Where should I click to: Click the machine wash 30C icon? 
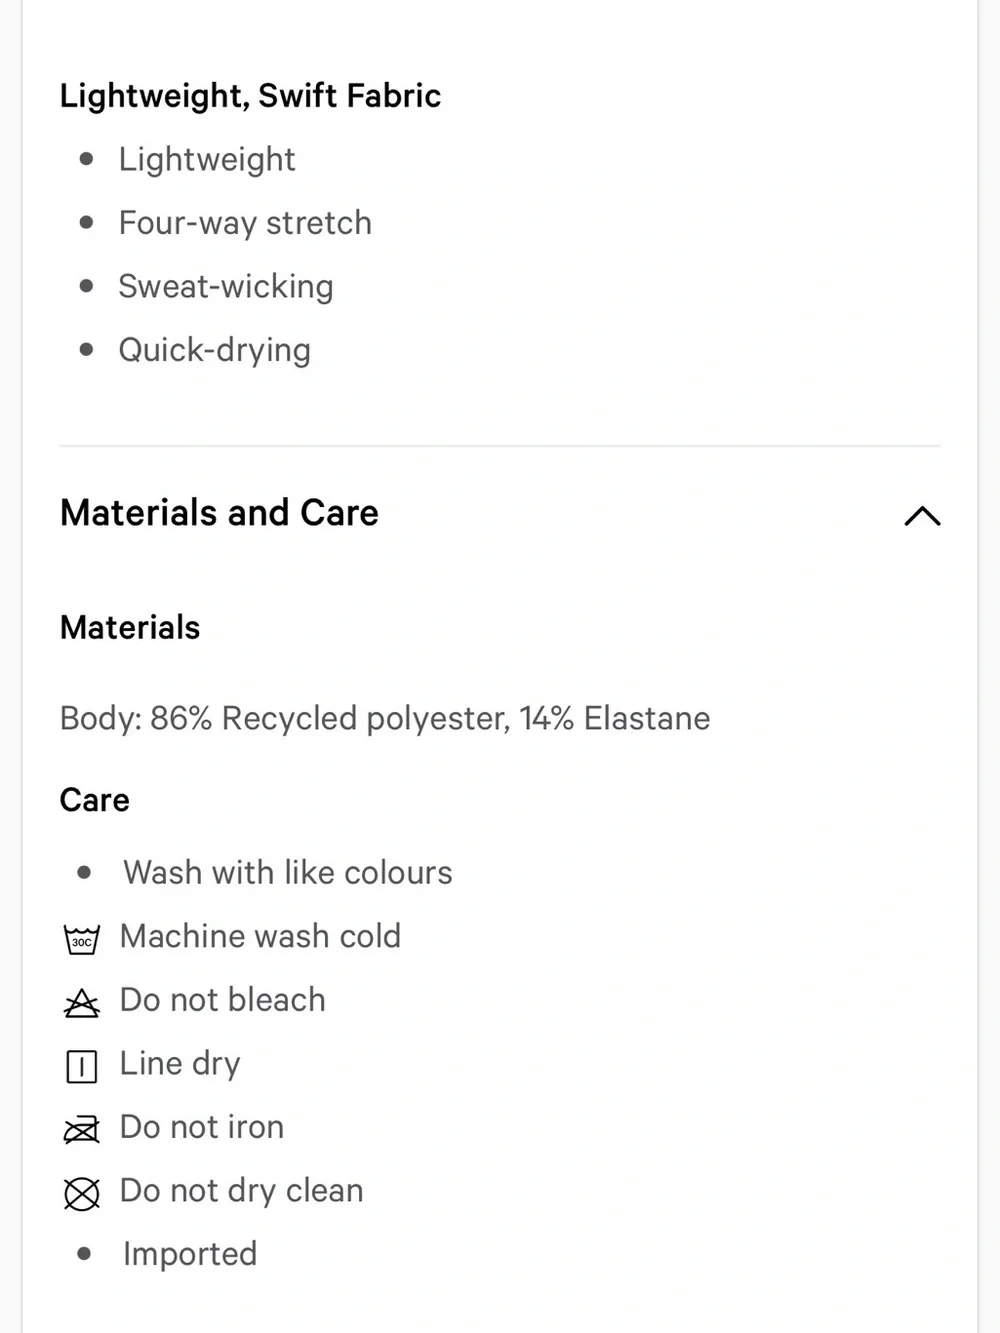(x=81, y=940)
